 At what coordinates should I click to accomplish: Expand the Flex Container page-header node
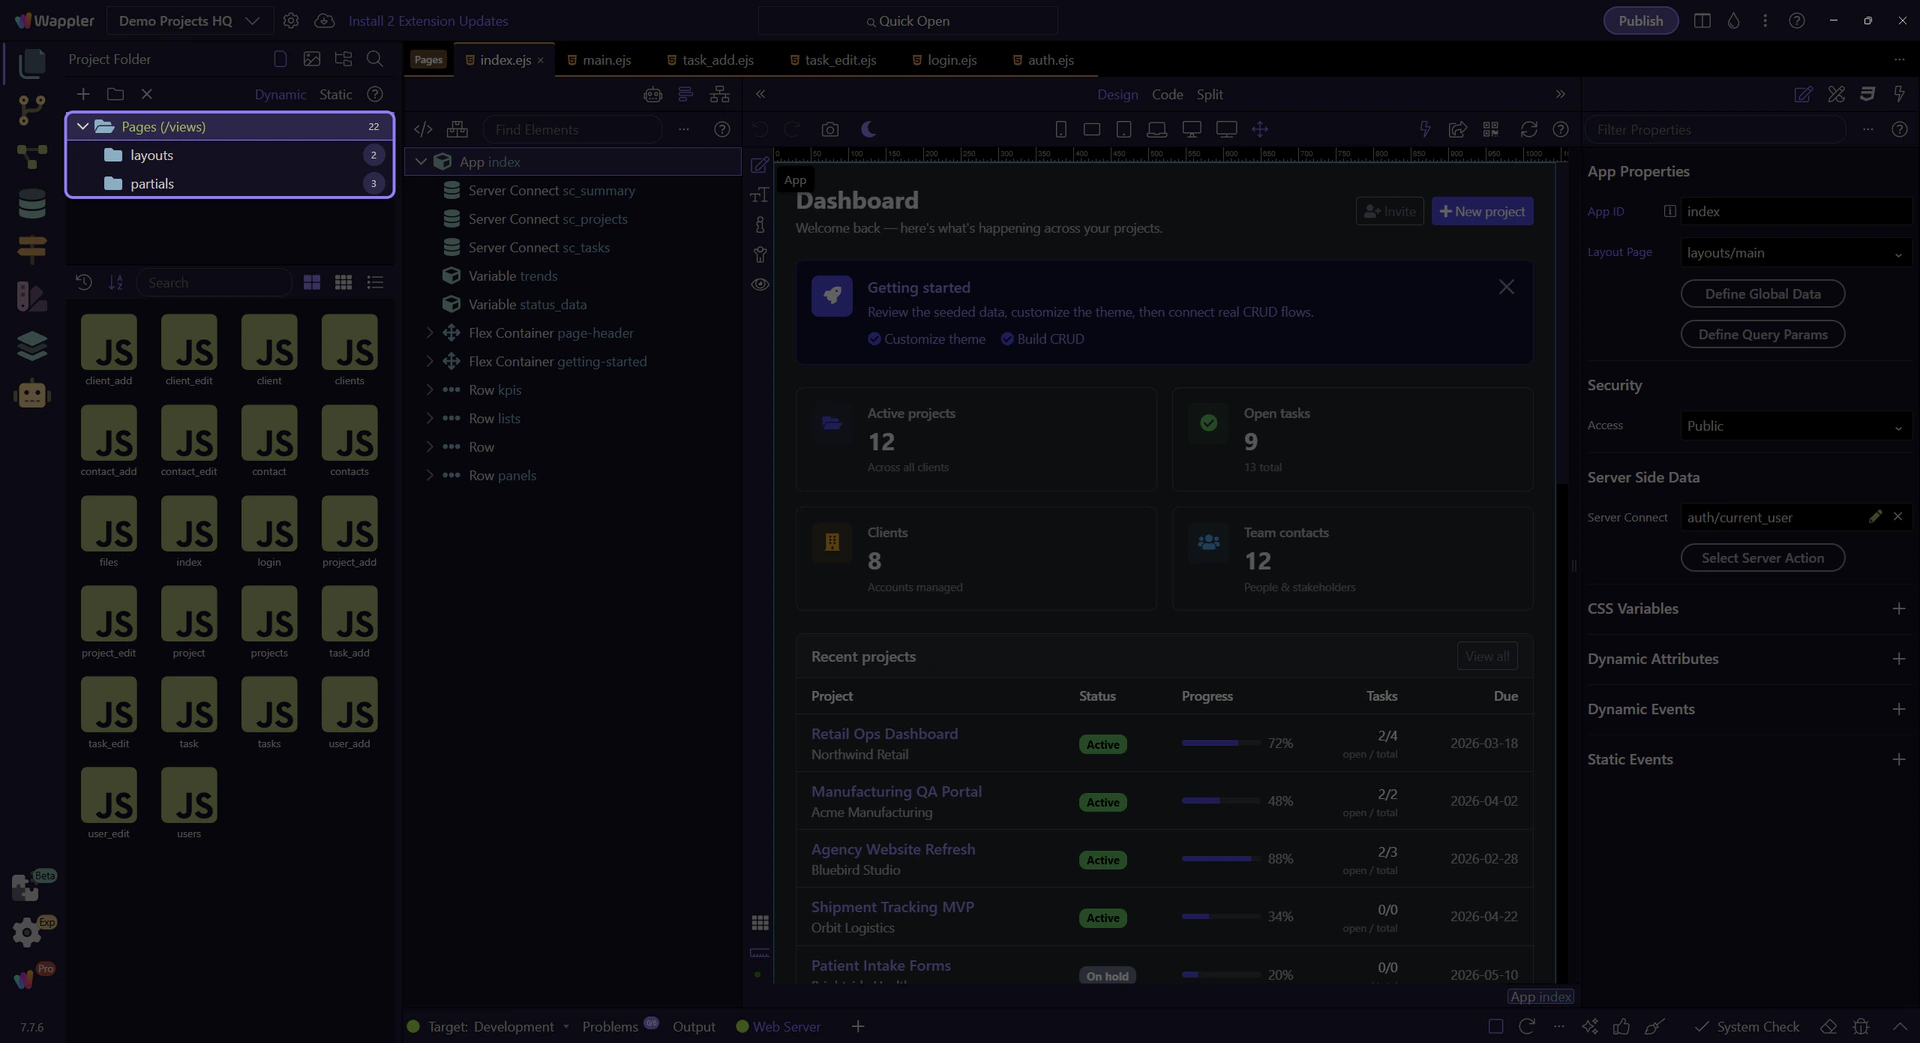[x=430, y=333]
